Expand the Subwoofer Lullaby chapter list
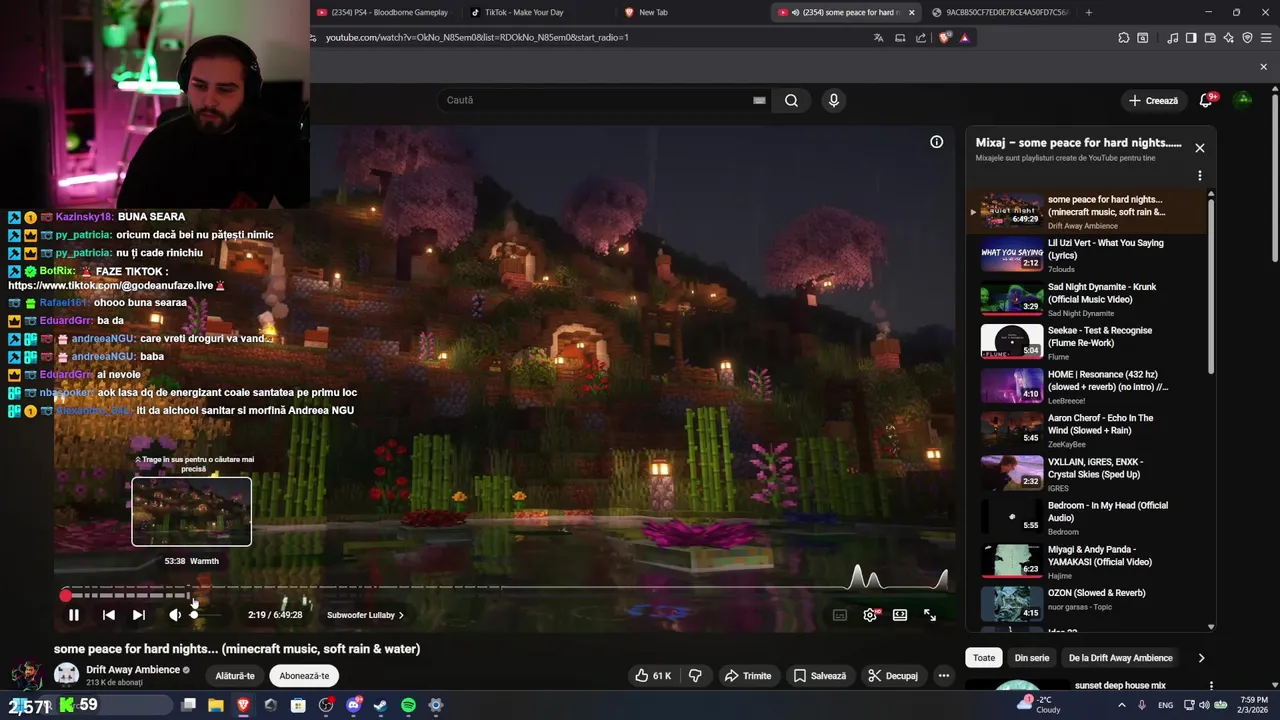This screenshot has width=1280, height=720. pos(365,615)
